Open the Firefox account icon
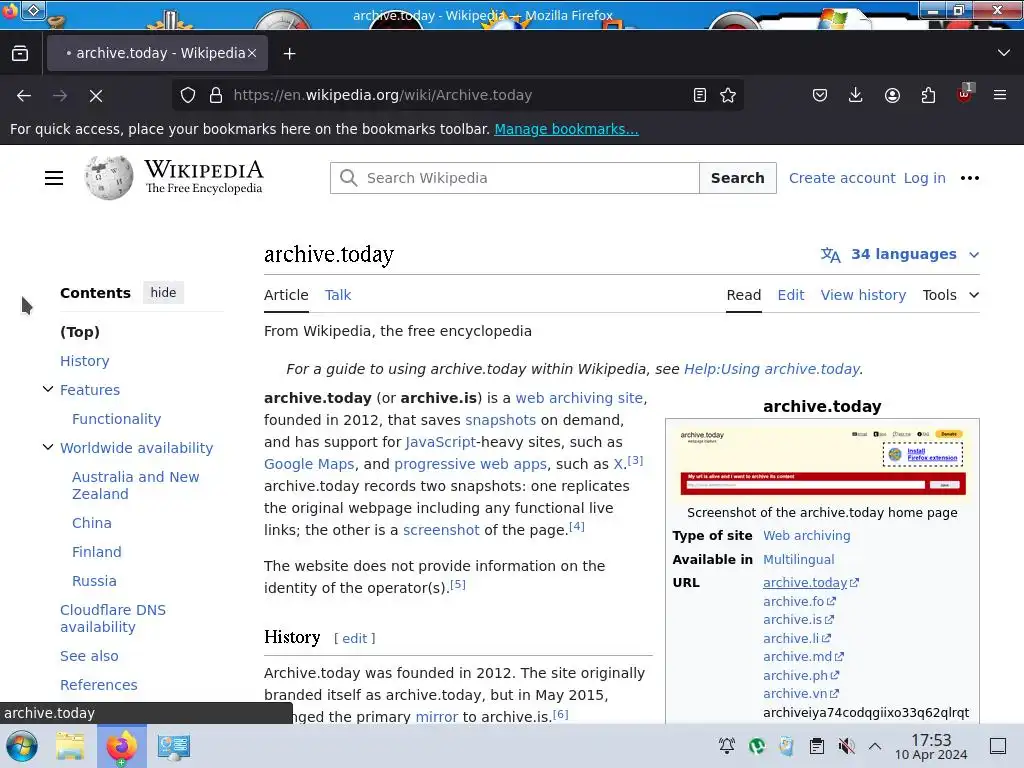The width and height of the screenshot is (1024, 768). coord(892,95)
